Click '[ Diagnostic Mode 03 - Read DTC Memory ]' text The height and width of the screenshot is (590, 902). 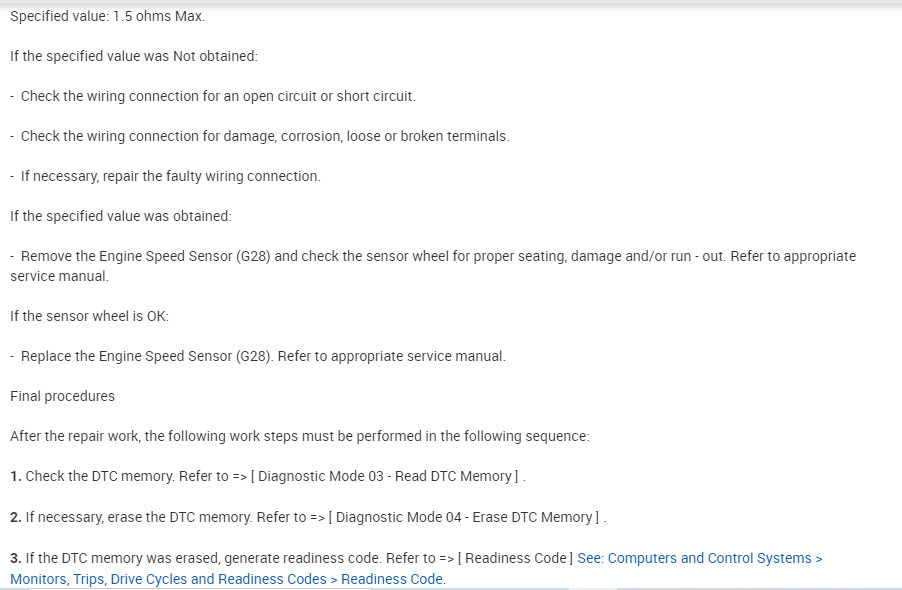pyautogui.click(x=384, y=476)
